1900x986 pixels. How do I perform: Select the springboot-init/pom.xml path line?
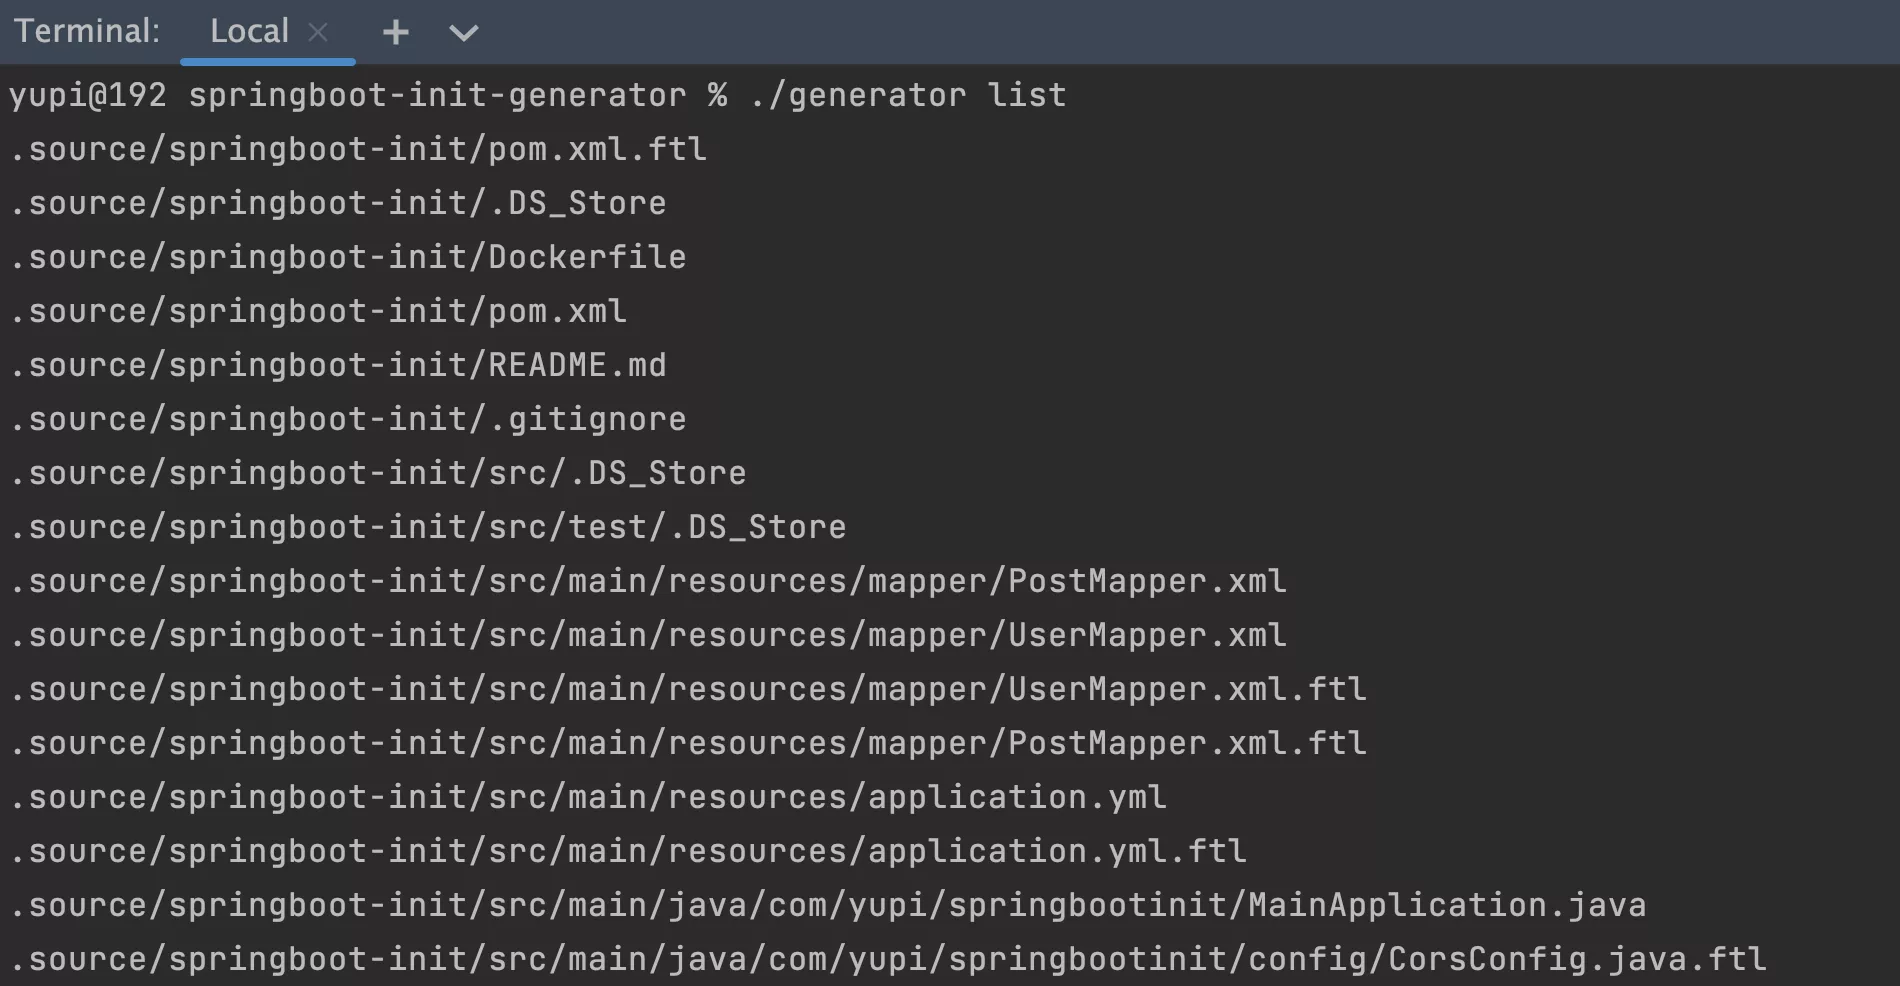pos(318,311)
